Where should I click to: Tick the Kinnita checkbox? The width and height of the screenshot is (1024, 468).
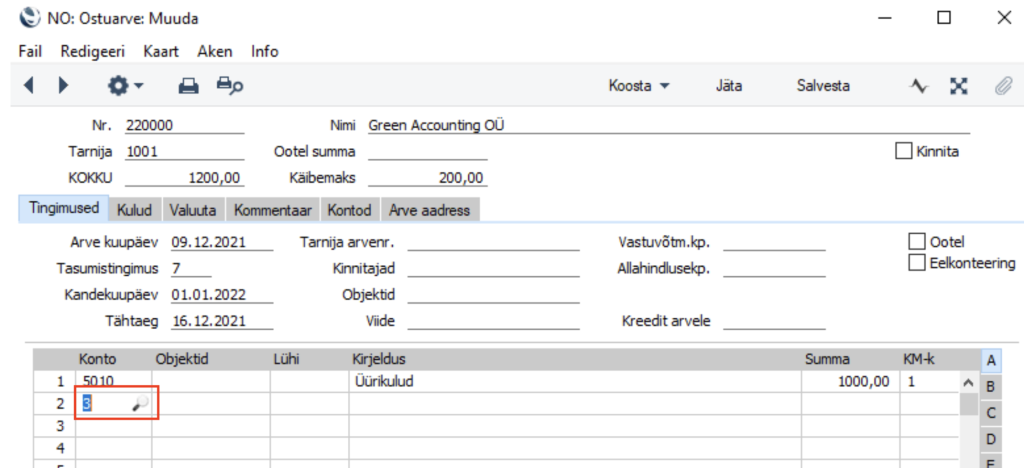tap(903, 152)
